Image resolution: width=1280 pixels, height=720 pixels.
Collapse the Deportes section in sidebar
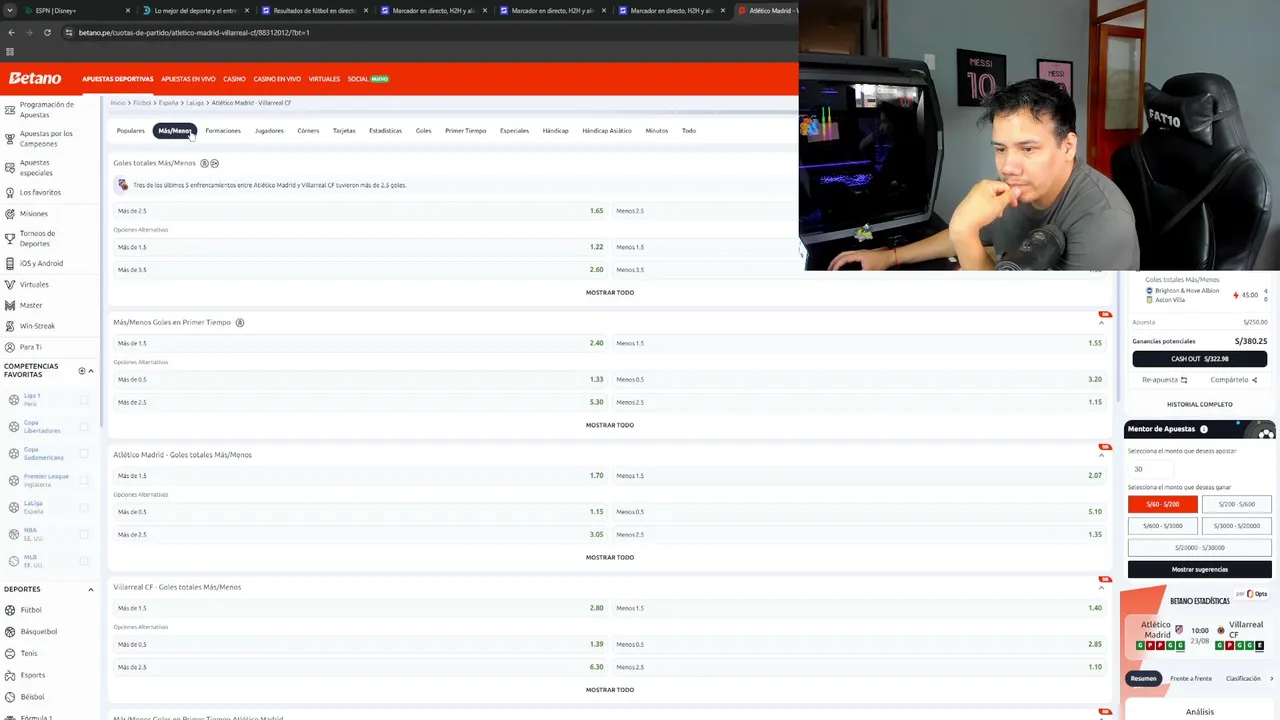pos(91,589)
